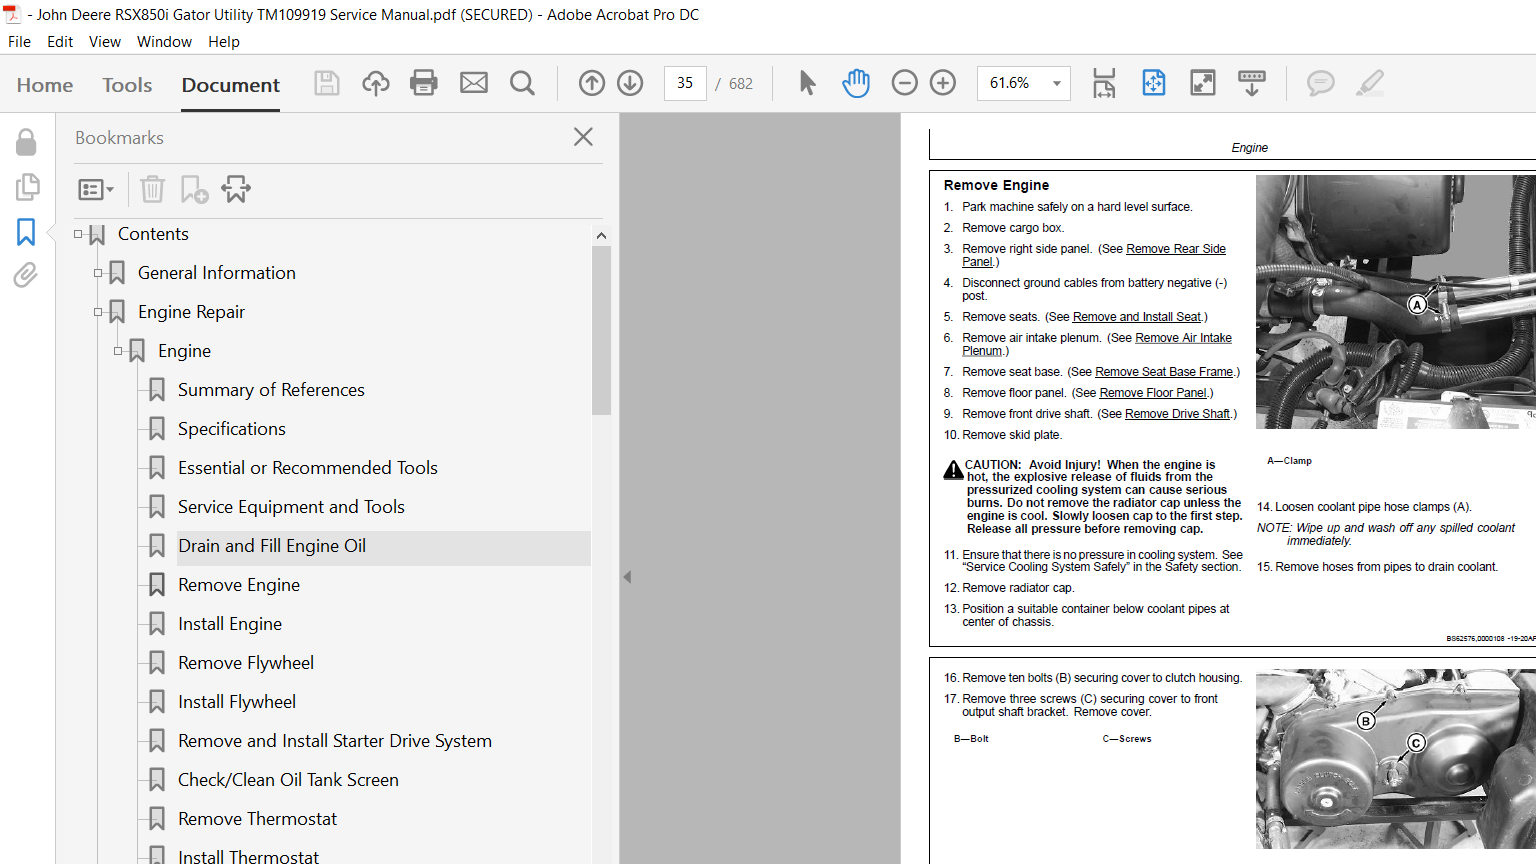Click find current bookmark icon
This screenshot has height=864, width=1536.
[x=236, y=189]
